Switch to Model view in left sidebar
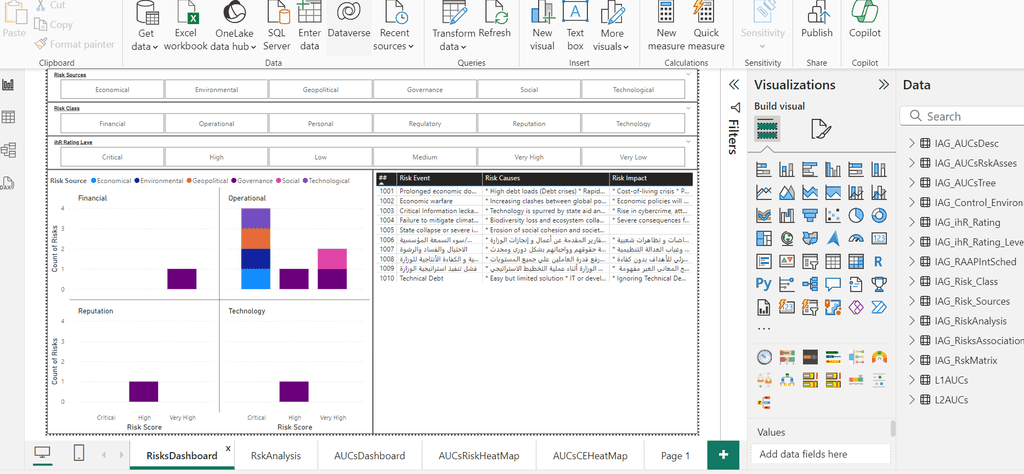The image size is (1024, 474). point(9,150)
